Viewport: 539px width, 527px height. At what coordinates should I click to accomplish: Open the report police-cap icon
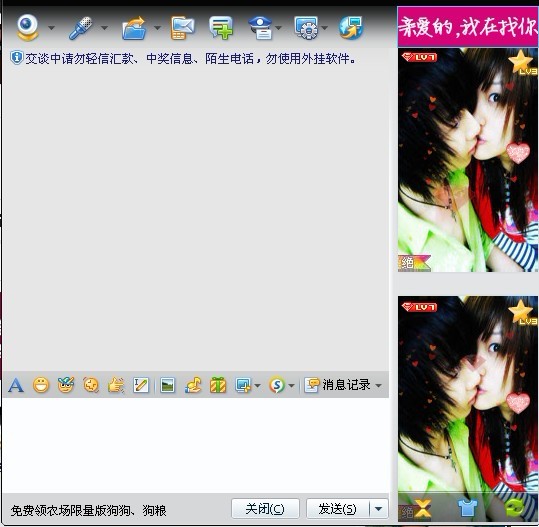pyautogui.click(x=260, y=28)
